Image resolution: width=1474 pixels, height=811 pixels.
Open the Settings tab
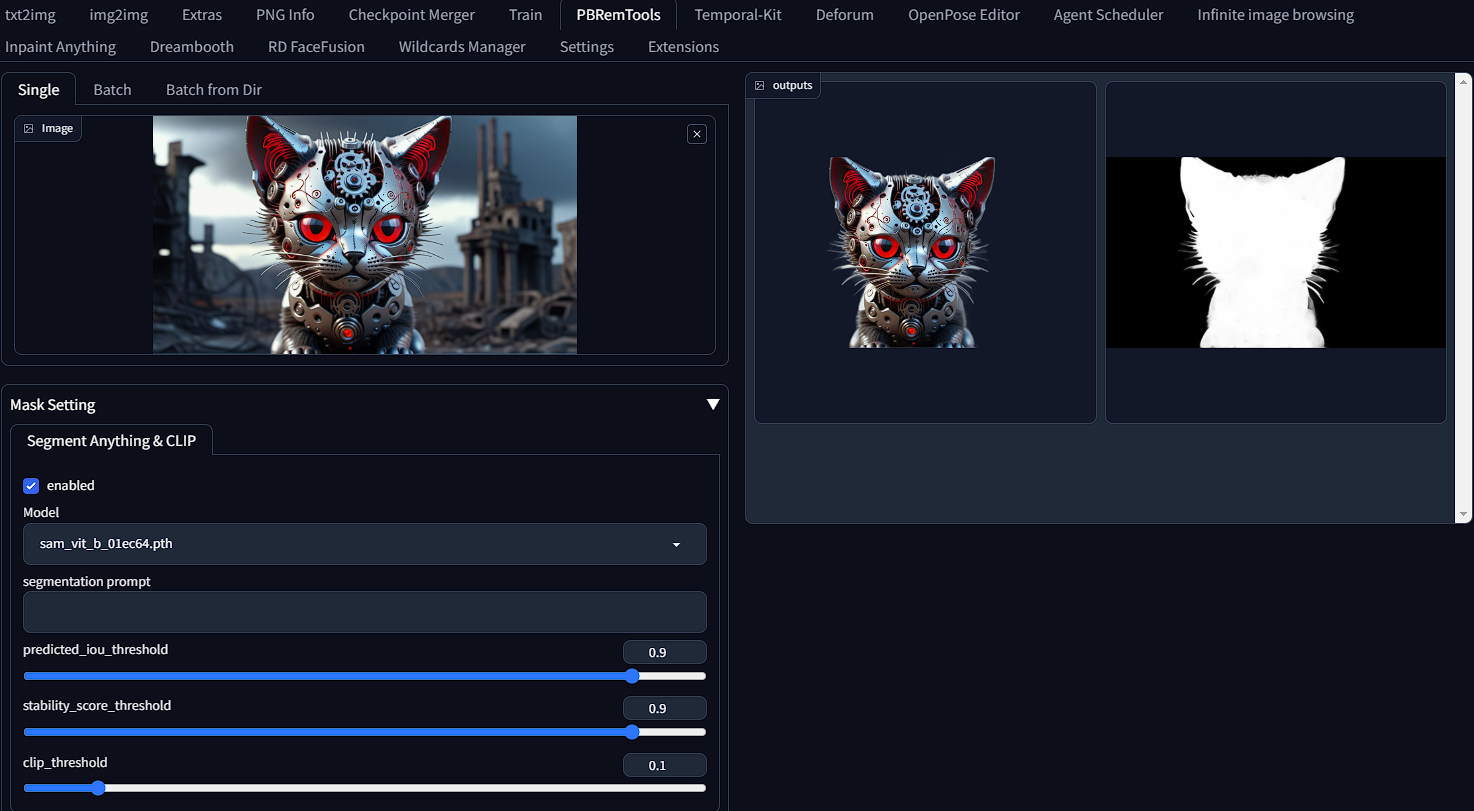pos(586,46)
